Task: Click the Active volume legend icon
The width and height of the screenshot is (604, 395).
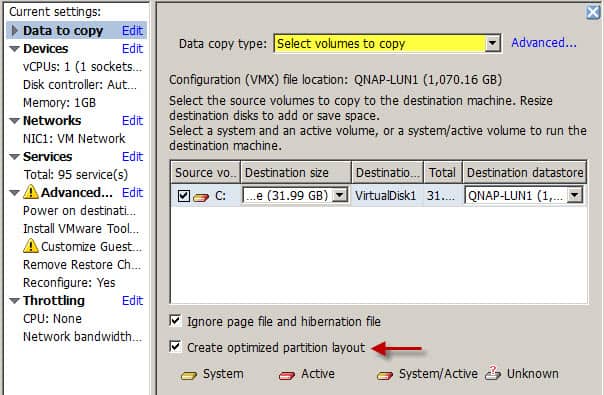Action: click(x=287, y=375)
